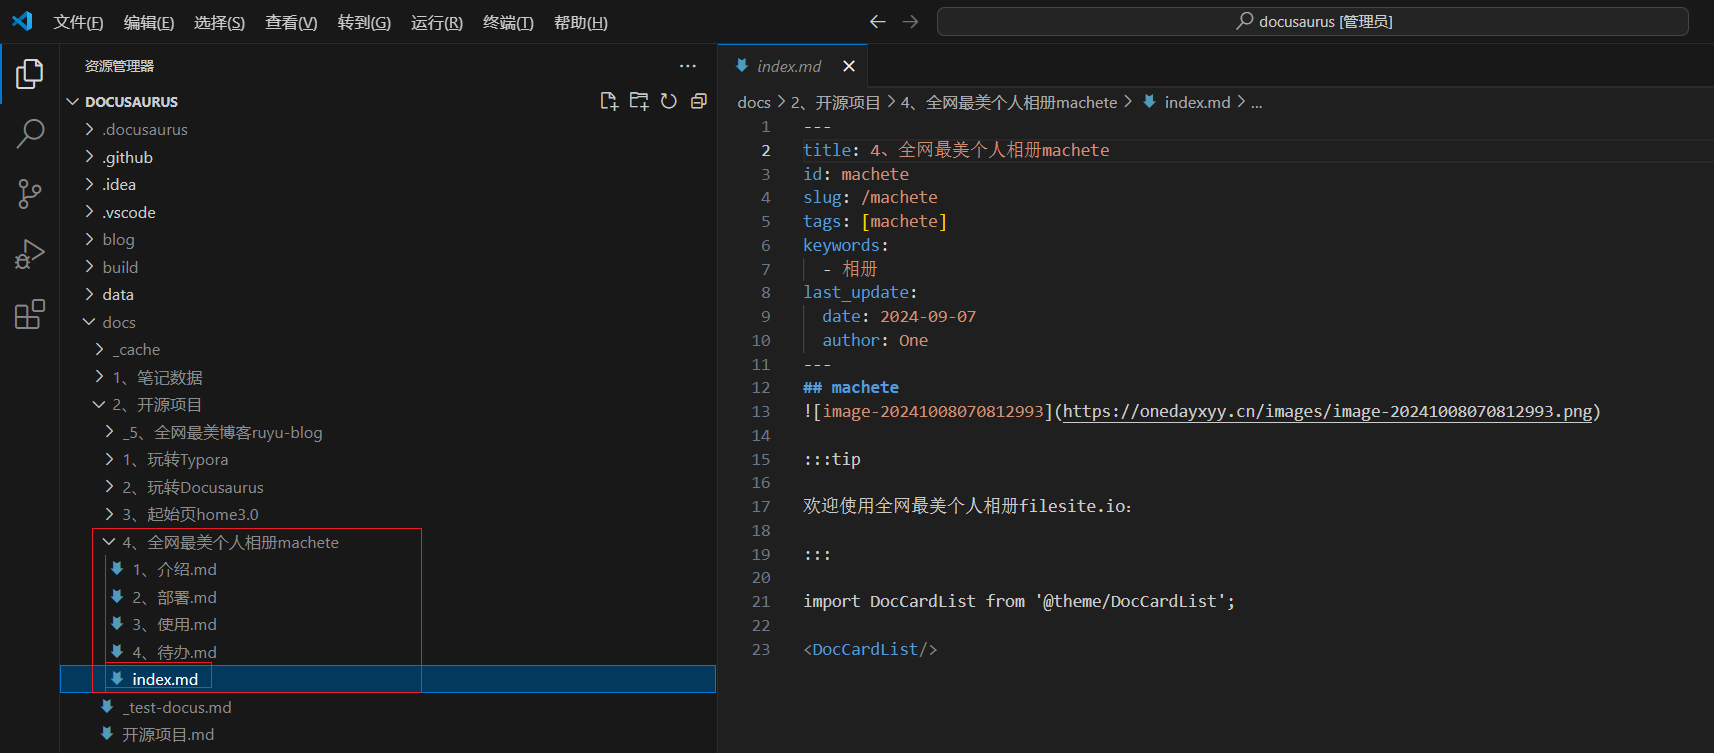Click 2、开源项目 breadcrumb segment

point(835,102)
